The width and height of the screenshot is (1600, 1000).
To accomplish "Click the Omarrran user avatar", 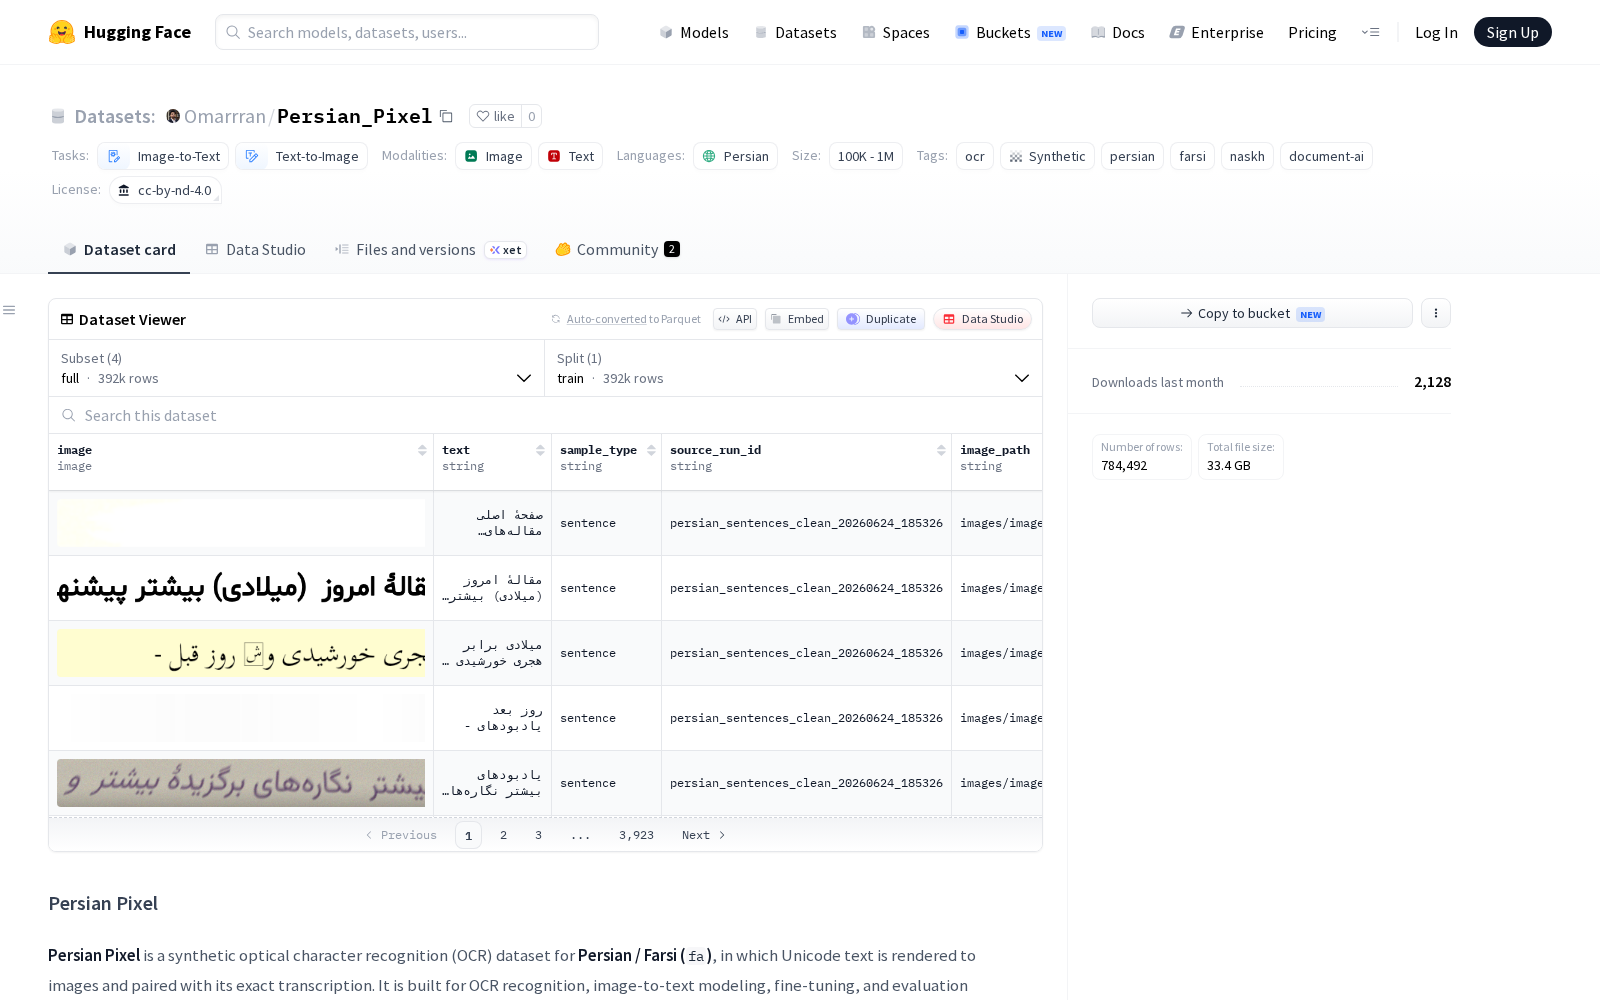I will [173, 116].
